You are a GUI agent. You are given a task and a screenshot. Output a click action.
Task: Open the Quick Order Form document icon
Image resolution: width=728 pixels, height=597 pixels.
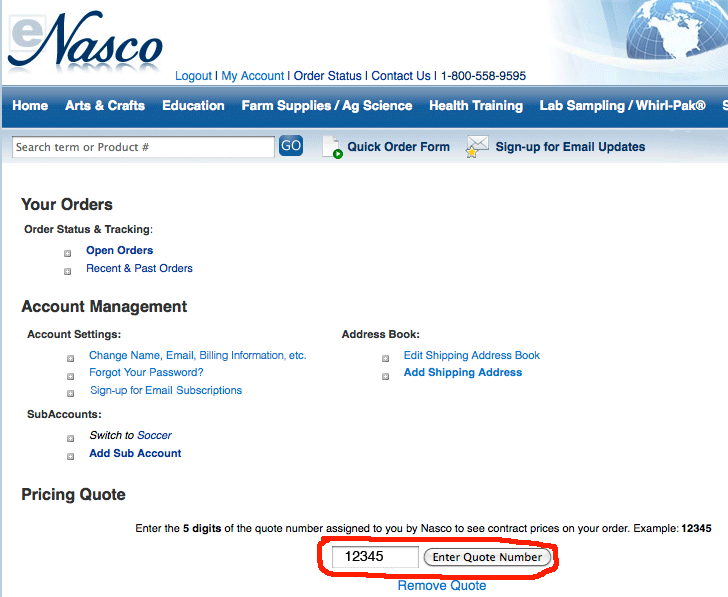tap(332, 147)
